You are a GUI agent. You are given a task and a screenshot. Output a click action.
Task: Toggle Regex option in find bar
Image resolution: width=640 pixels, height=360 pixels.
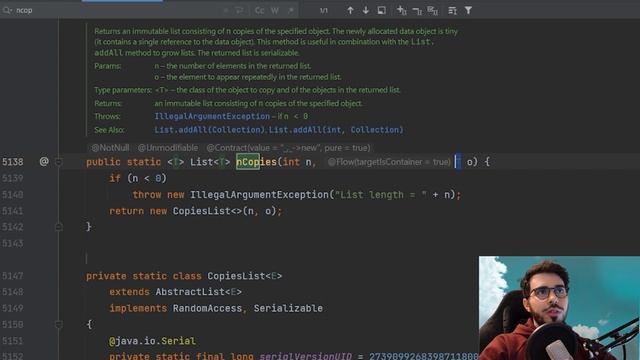pyautogui.click(x=291, y=11)
